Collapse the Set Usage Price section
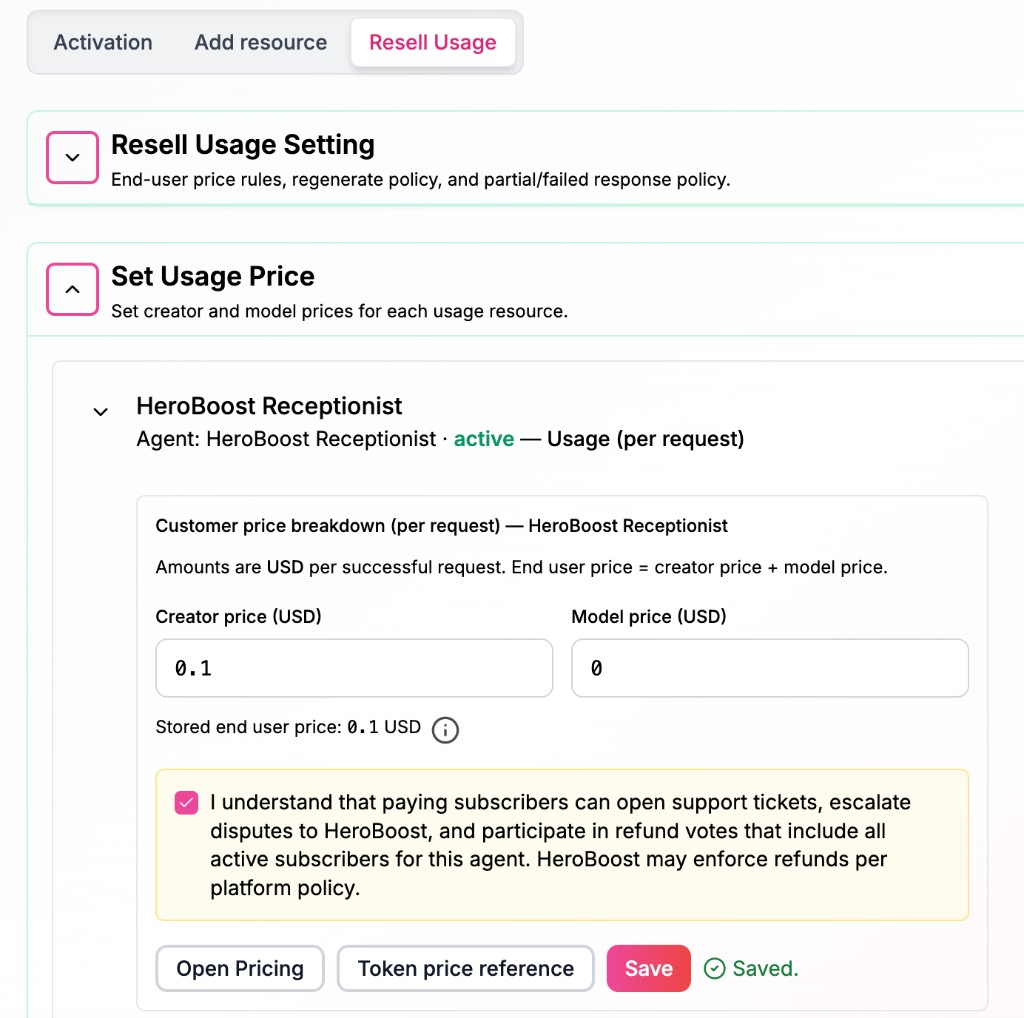1024x1018 pixels. 72,289
